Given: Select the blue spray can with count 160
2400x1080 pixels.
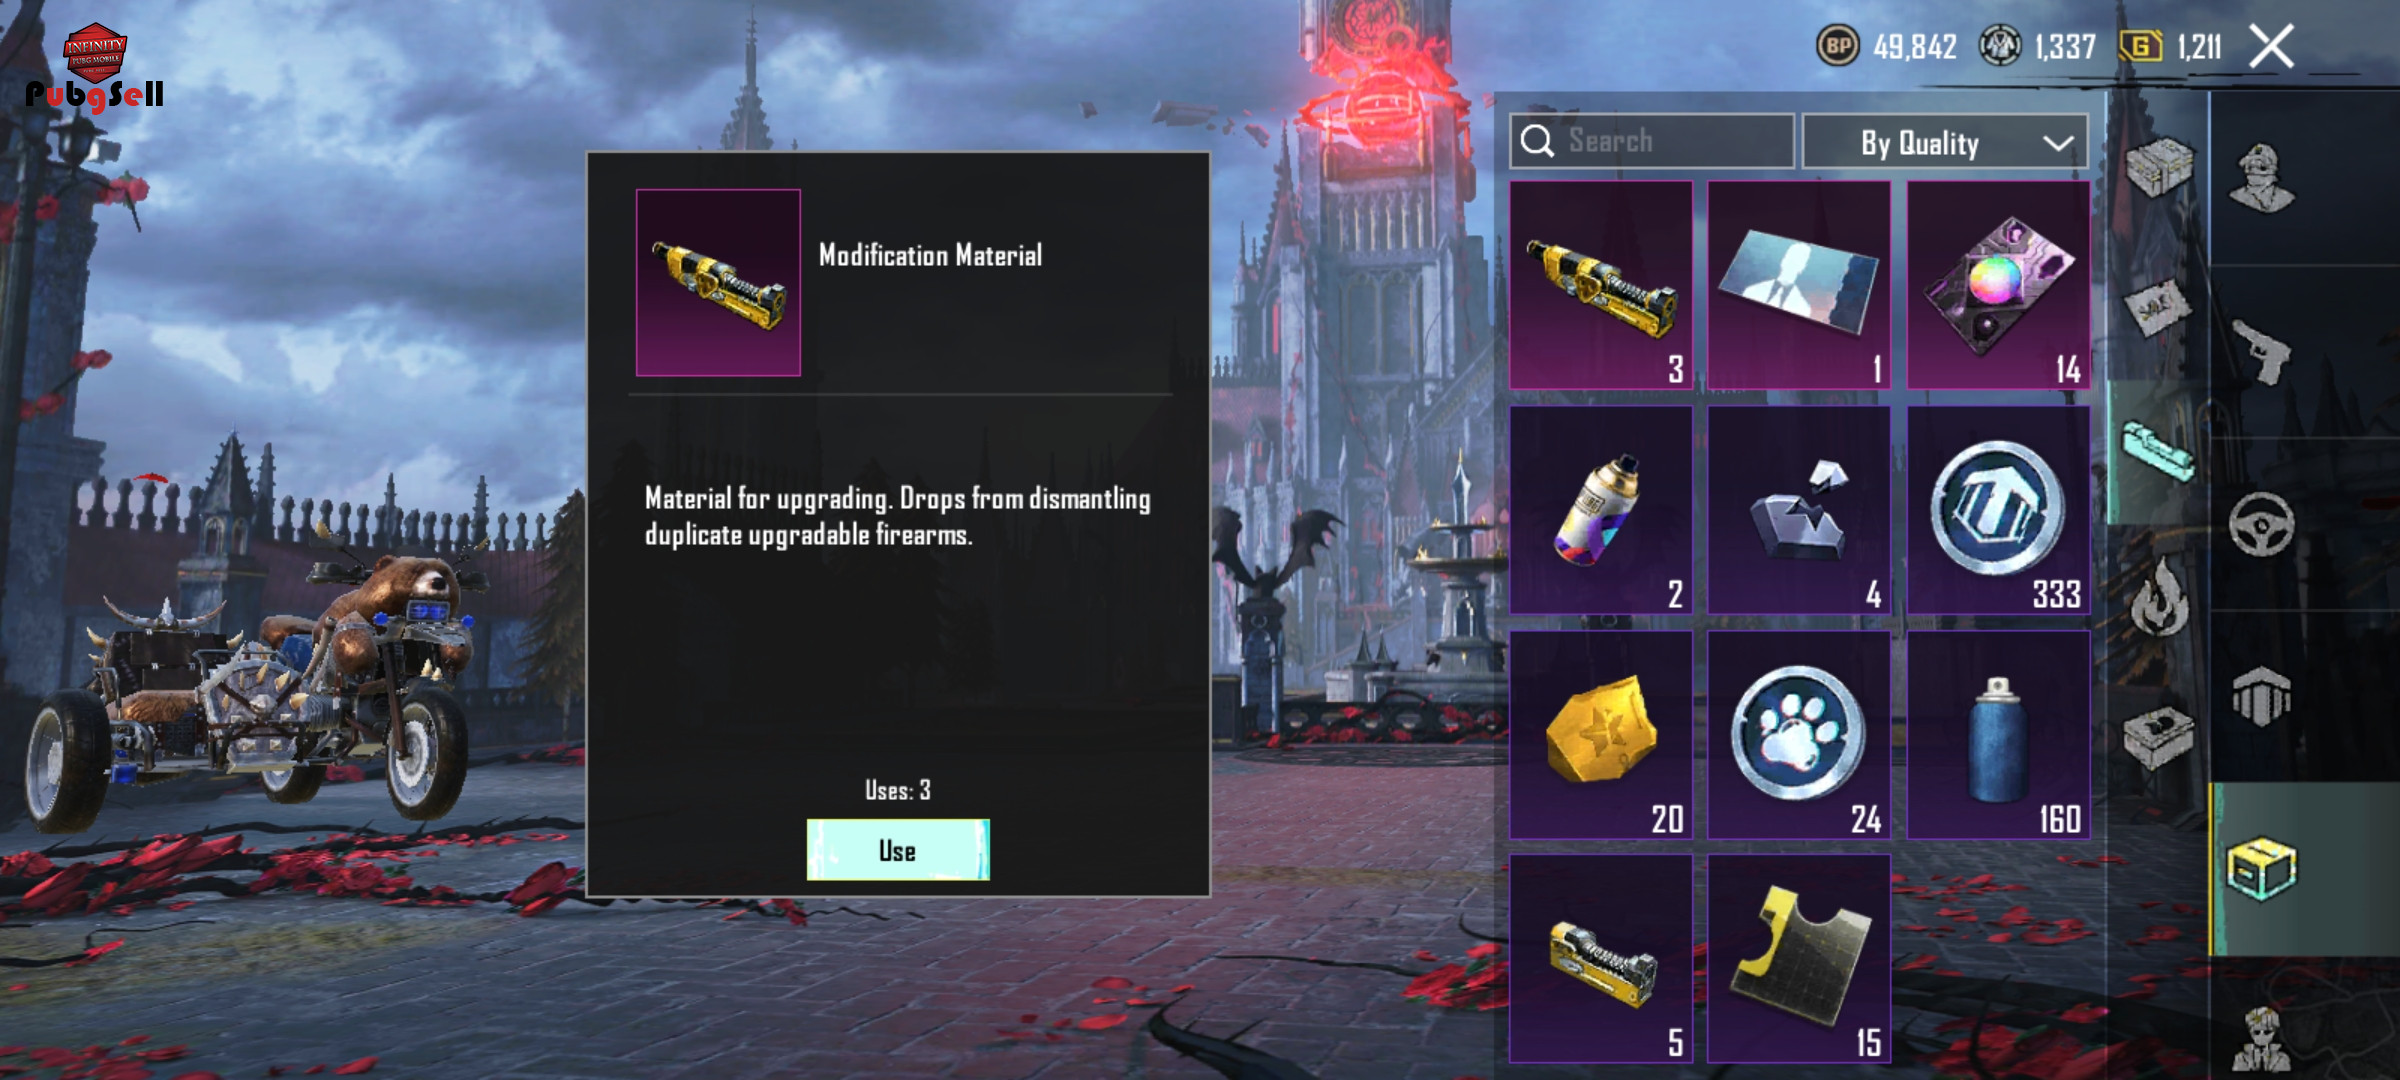Looking at the screenshot, I should [x=1998, y=735].
